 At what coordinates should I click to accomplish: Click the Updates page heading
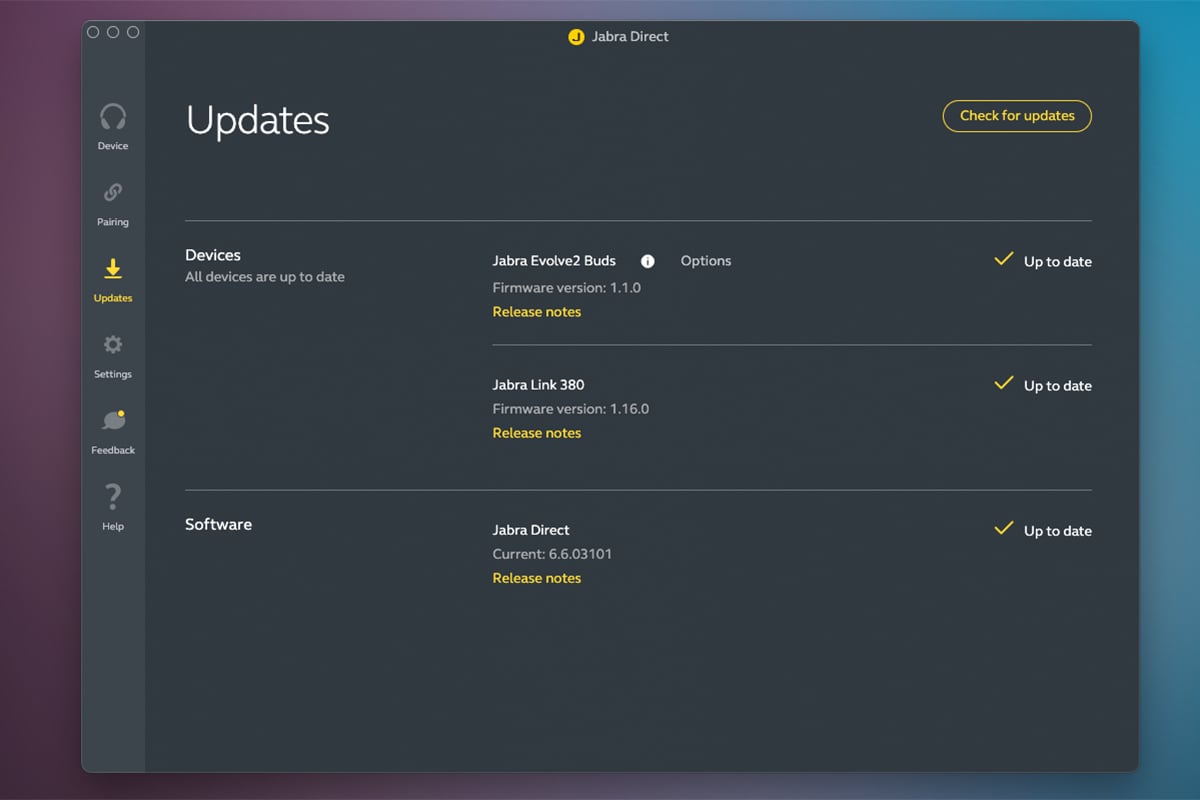[x=258, y=121]
